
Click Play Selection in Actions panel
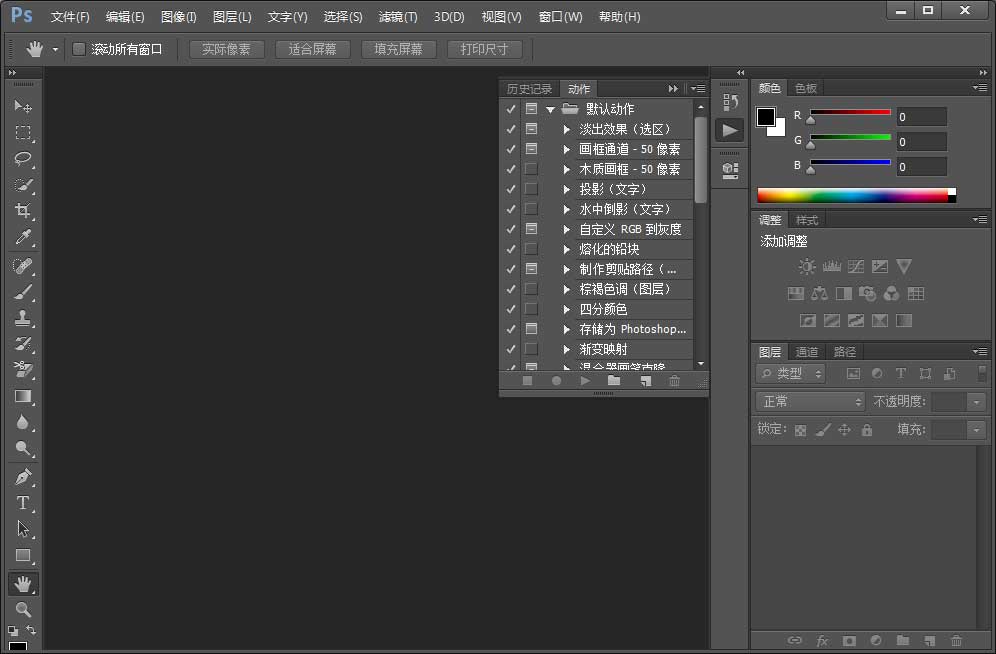(x=585, y=381)
